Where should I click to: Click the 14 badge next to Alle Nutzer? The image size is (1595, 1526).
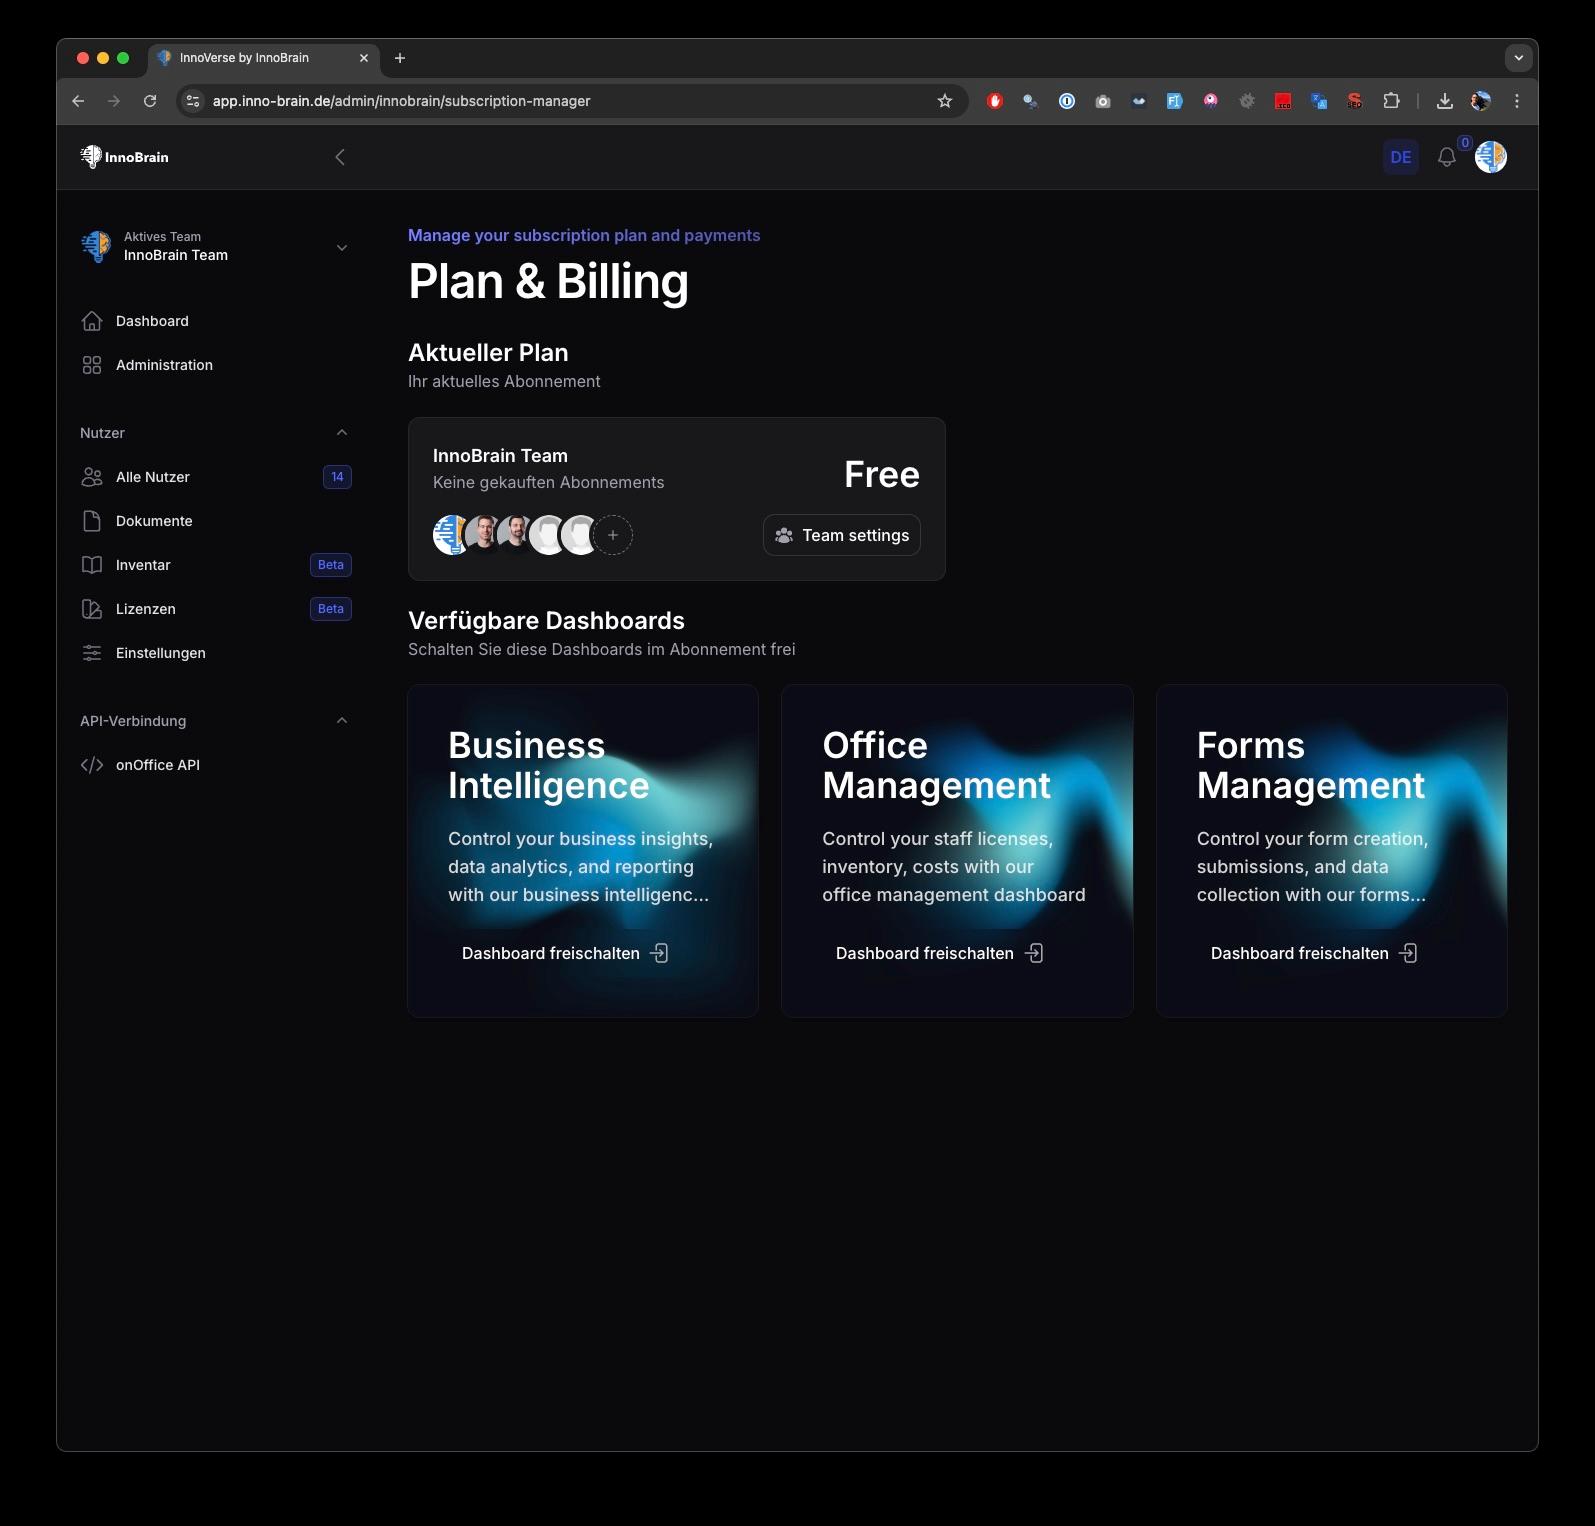pyautogui.click(x=337, y=477)
